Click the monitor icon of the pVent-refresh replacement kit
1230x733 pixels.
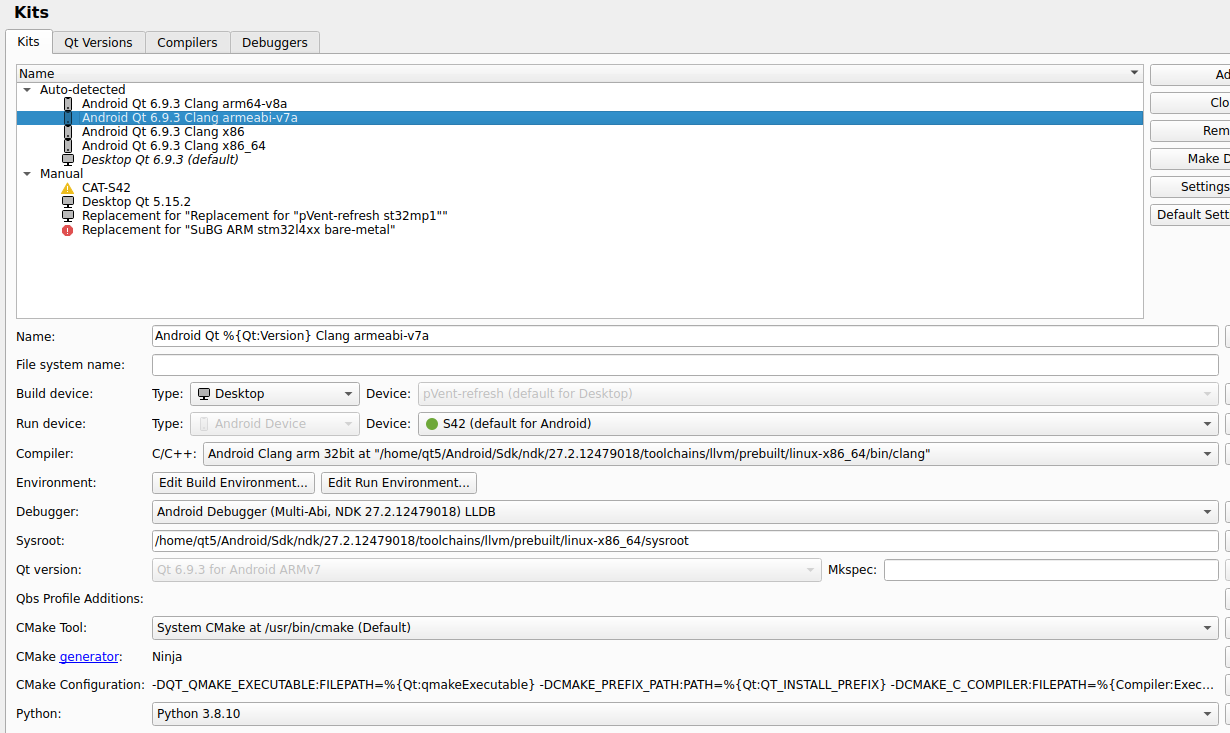pos(68,216)
